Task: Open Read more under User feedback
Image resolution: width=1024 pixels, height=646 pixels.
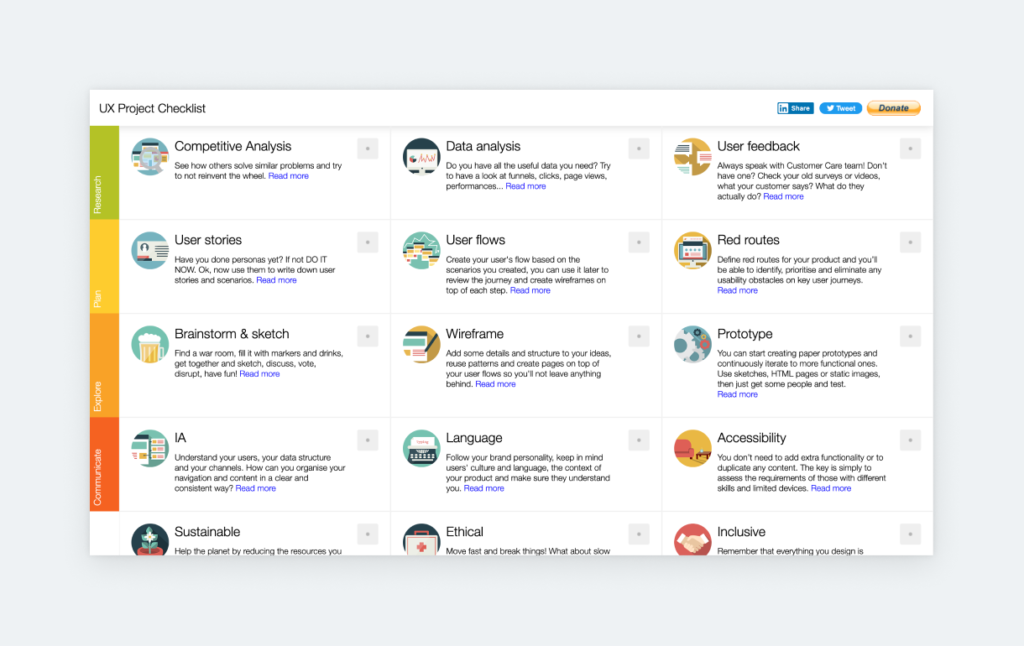Action: (x=784, y=197)
